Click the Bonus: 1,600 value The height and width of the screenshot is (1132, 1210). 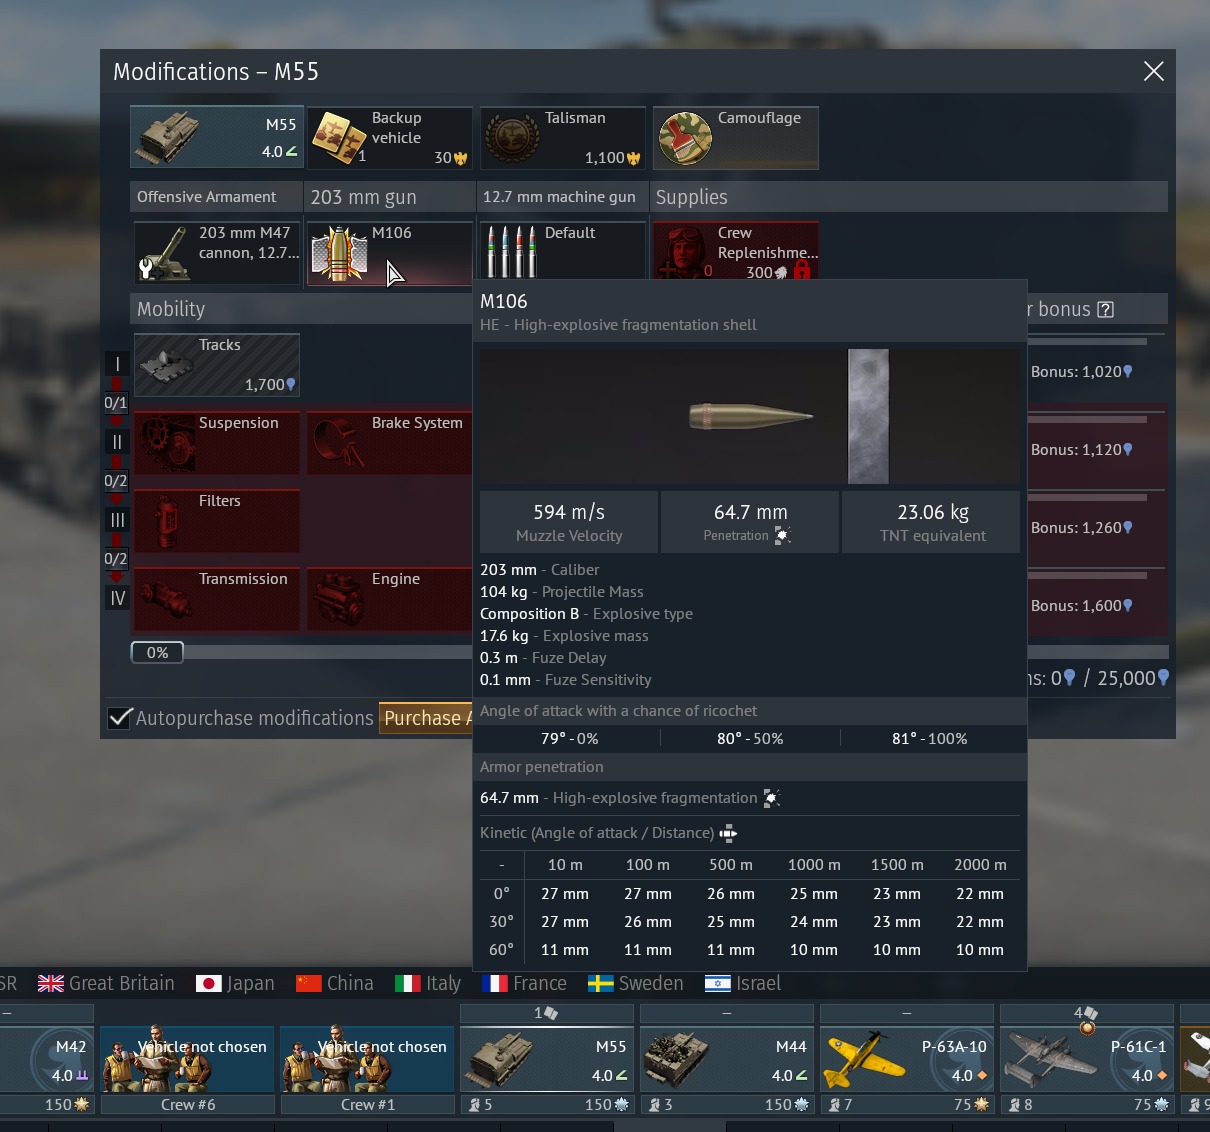pyautogui.click(x=1082, y=605)
